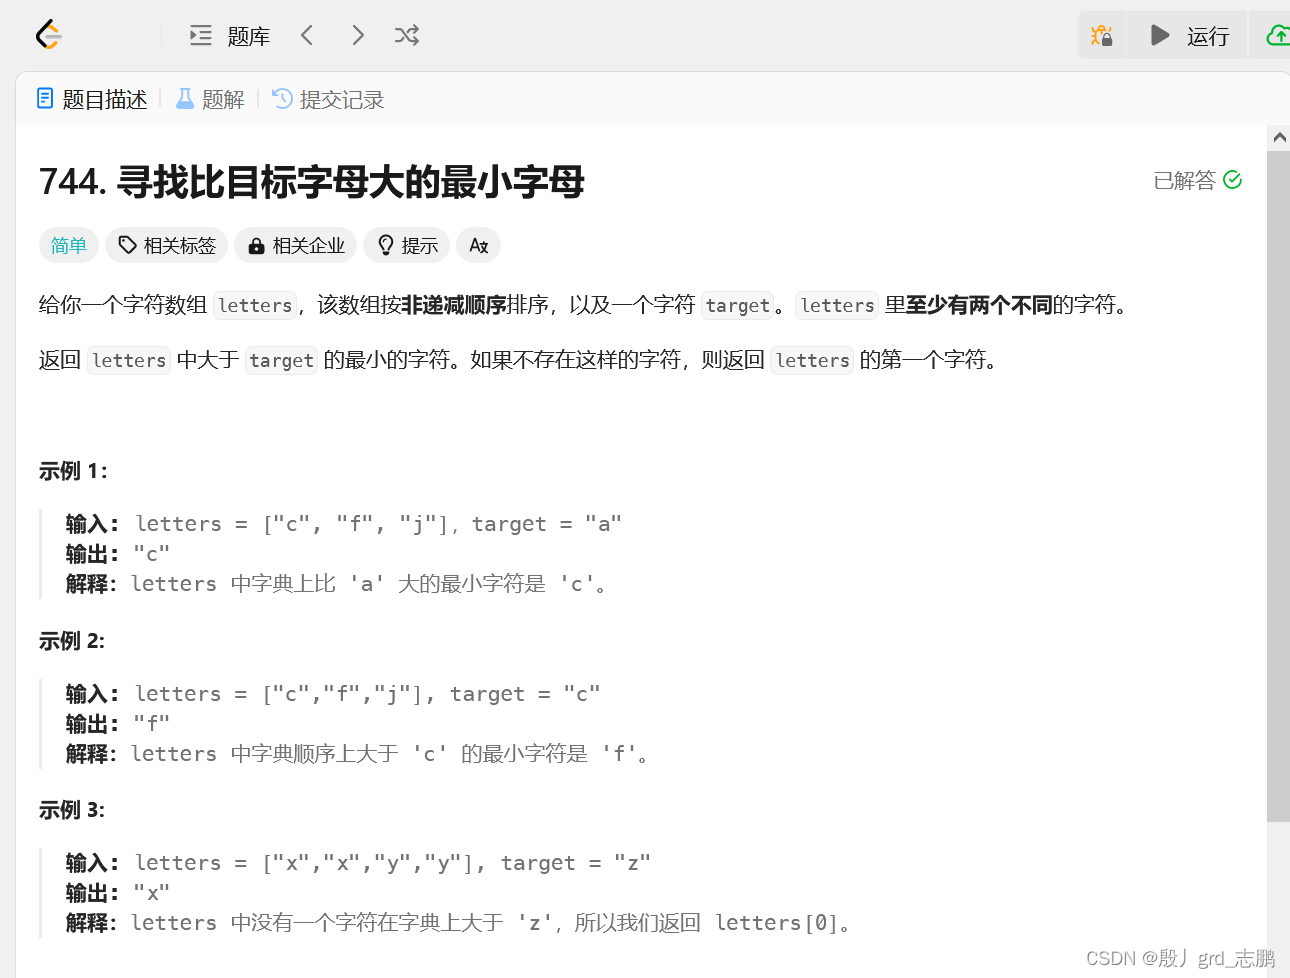Go to previous problem arrow
This screenshot has width=1290, height=978.
pyautogui.click(x=307, y=36)
